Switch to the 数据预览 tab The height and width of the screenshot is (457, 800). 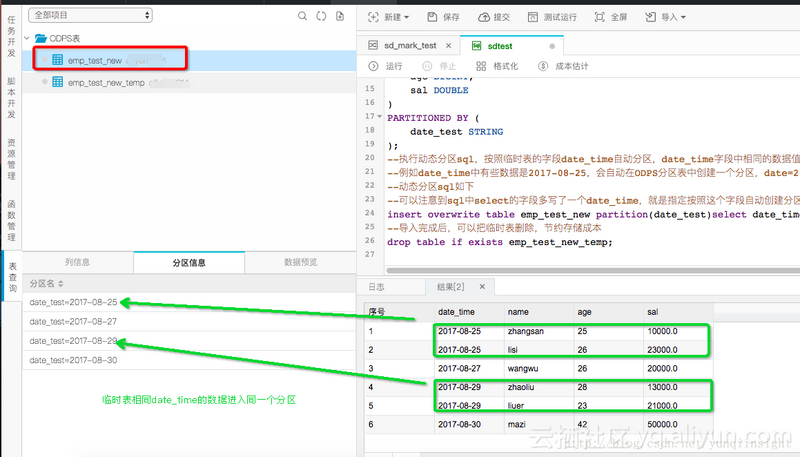(x=301, y=262)
